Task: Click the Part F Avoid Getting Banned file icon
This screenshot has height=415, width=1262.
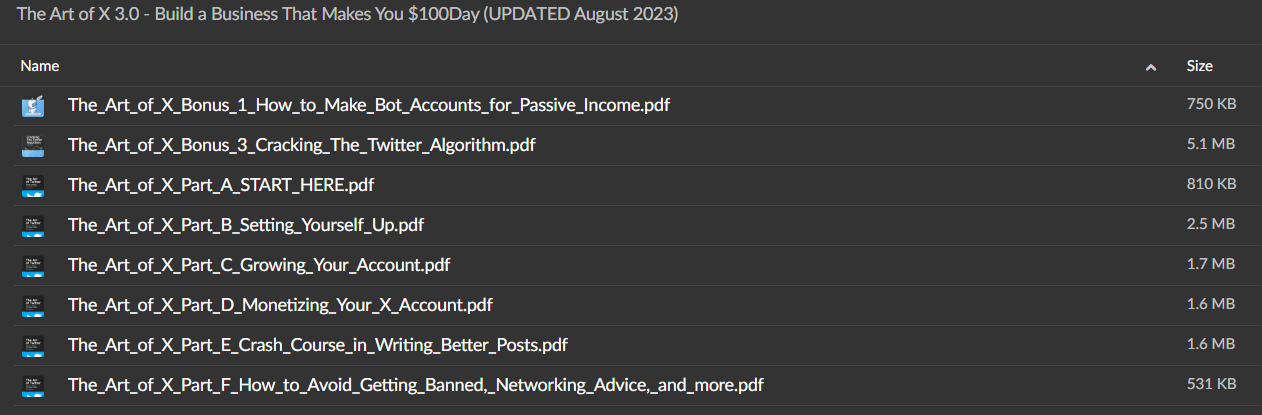Action: pos(33,385)
